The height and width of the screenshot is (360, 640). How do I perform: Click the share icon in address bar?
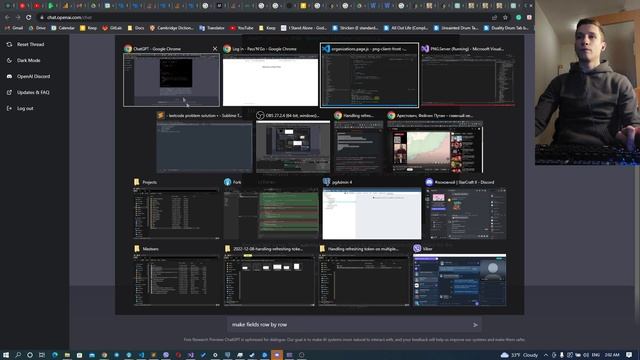tap(495, 18)
